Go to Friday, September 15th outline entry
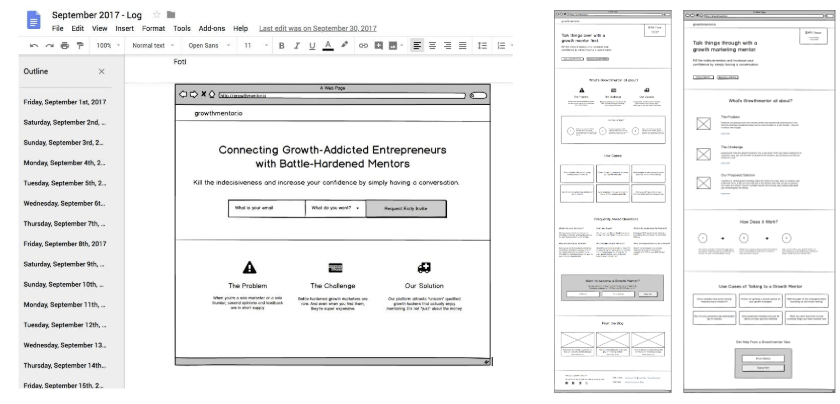Viewport: 840px width, 404px height. click(65, 385)
